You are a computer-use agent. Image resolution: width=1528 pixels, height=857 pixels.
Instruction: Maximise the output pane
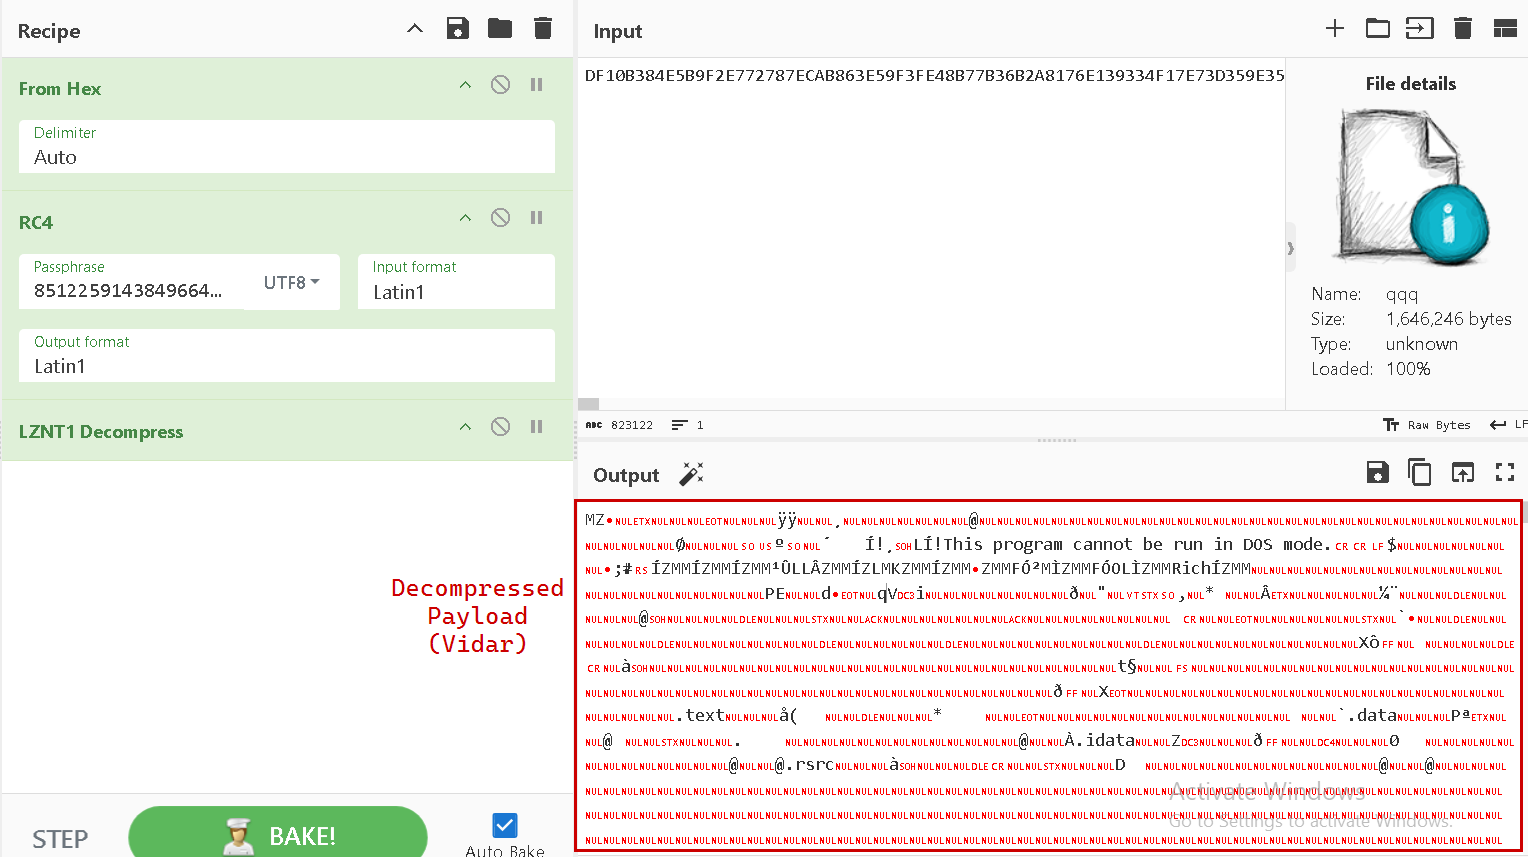tap(1504, 473)
